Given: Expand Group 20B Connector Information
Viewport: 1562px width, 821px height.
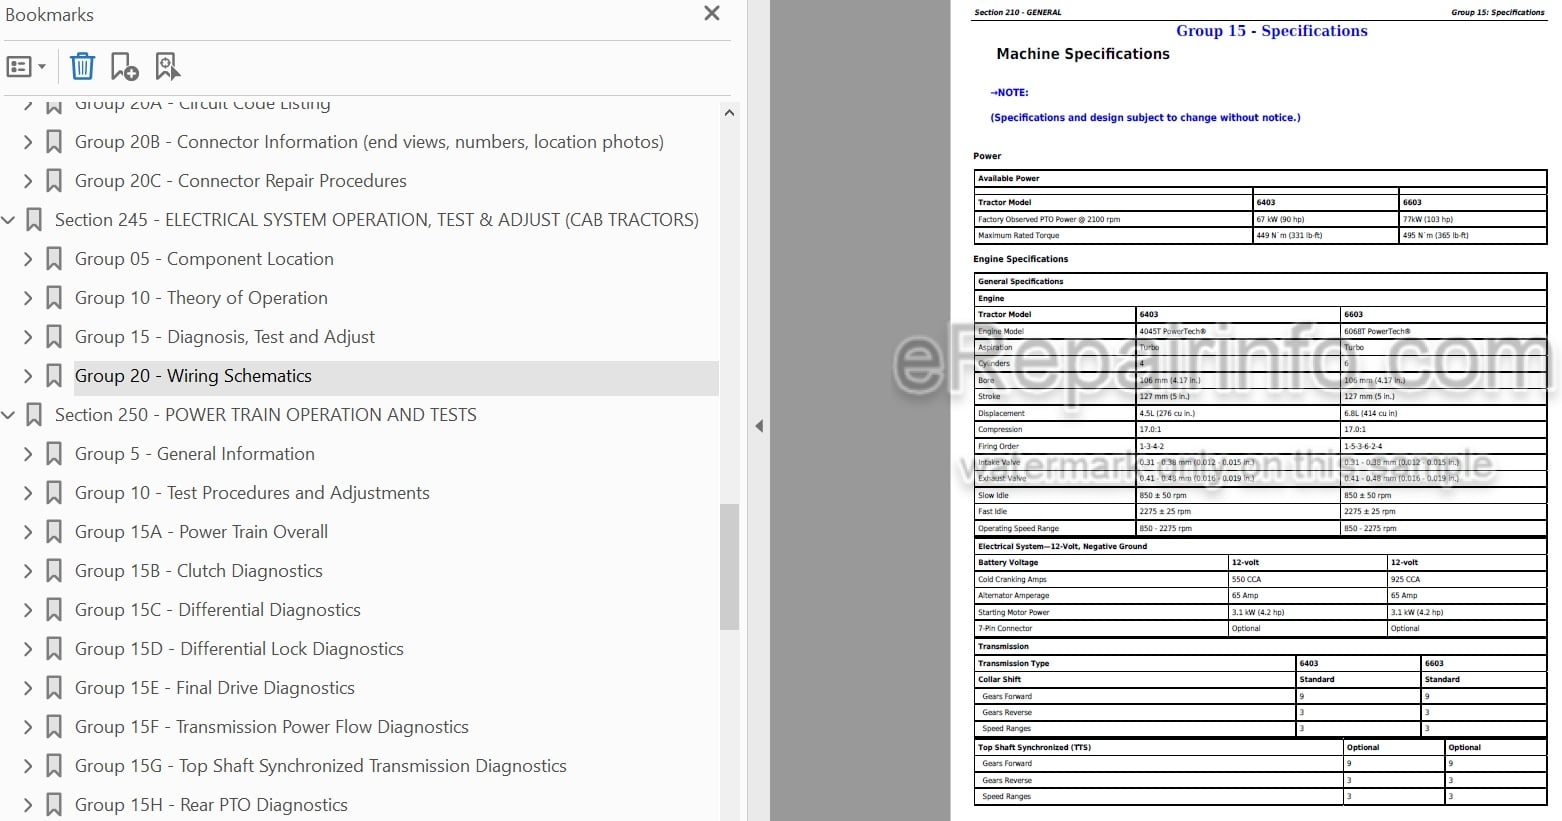Looking at the screenshot, I should point(28,142).
